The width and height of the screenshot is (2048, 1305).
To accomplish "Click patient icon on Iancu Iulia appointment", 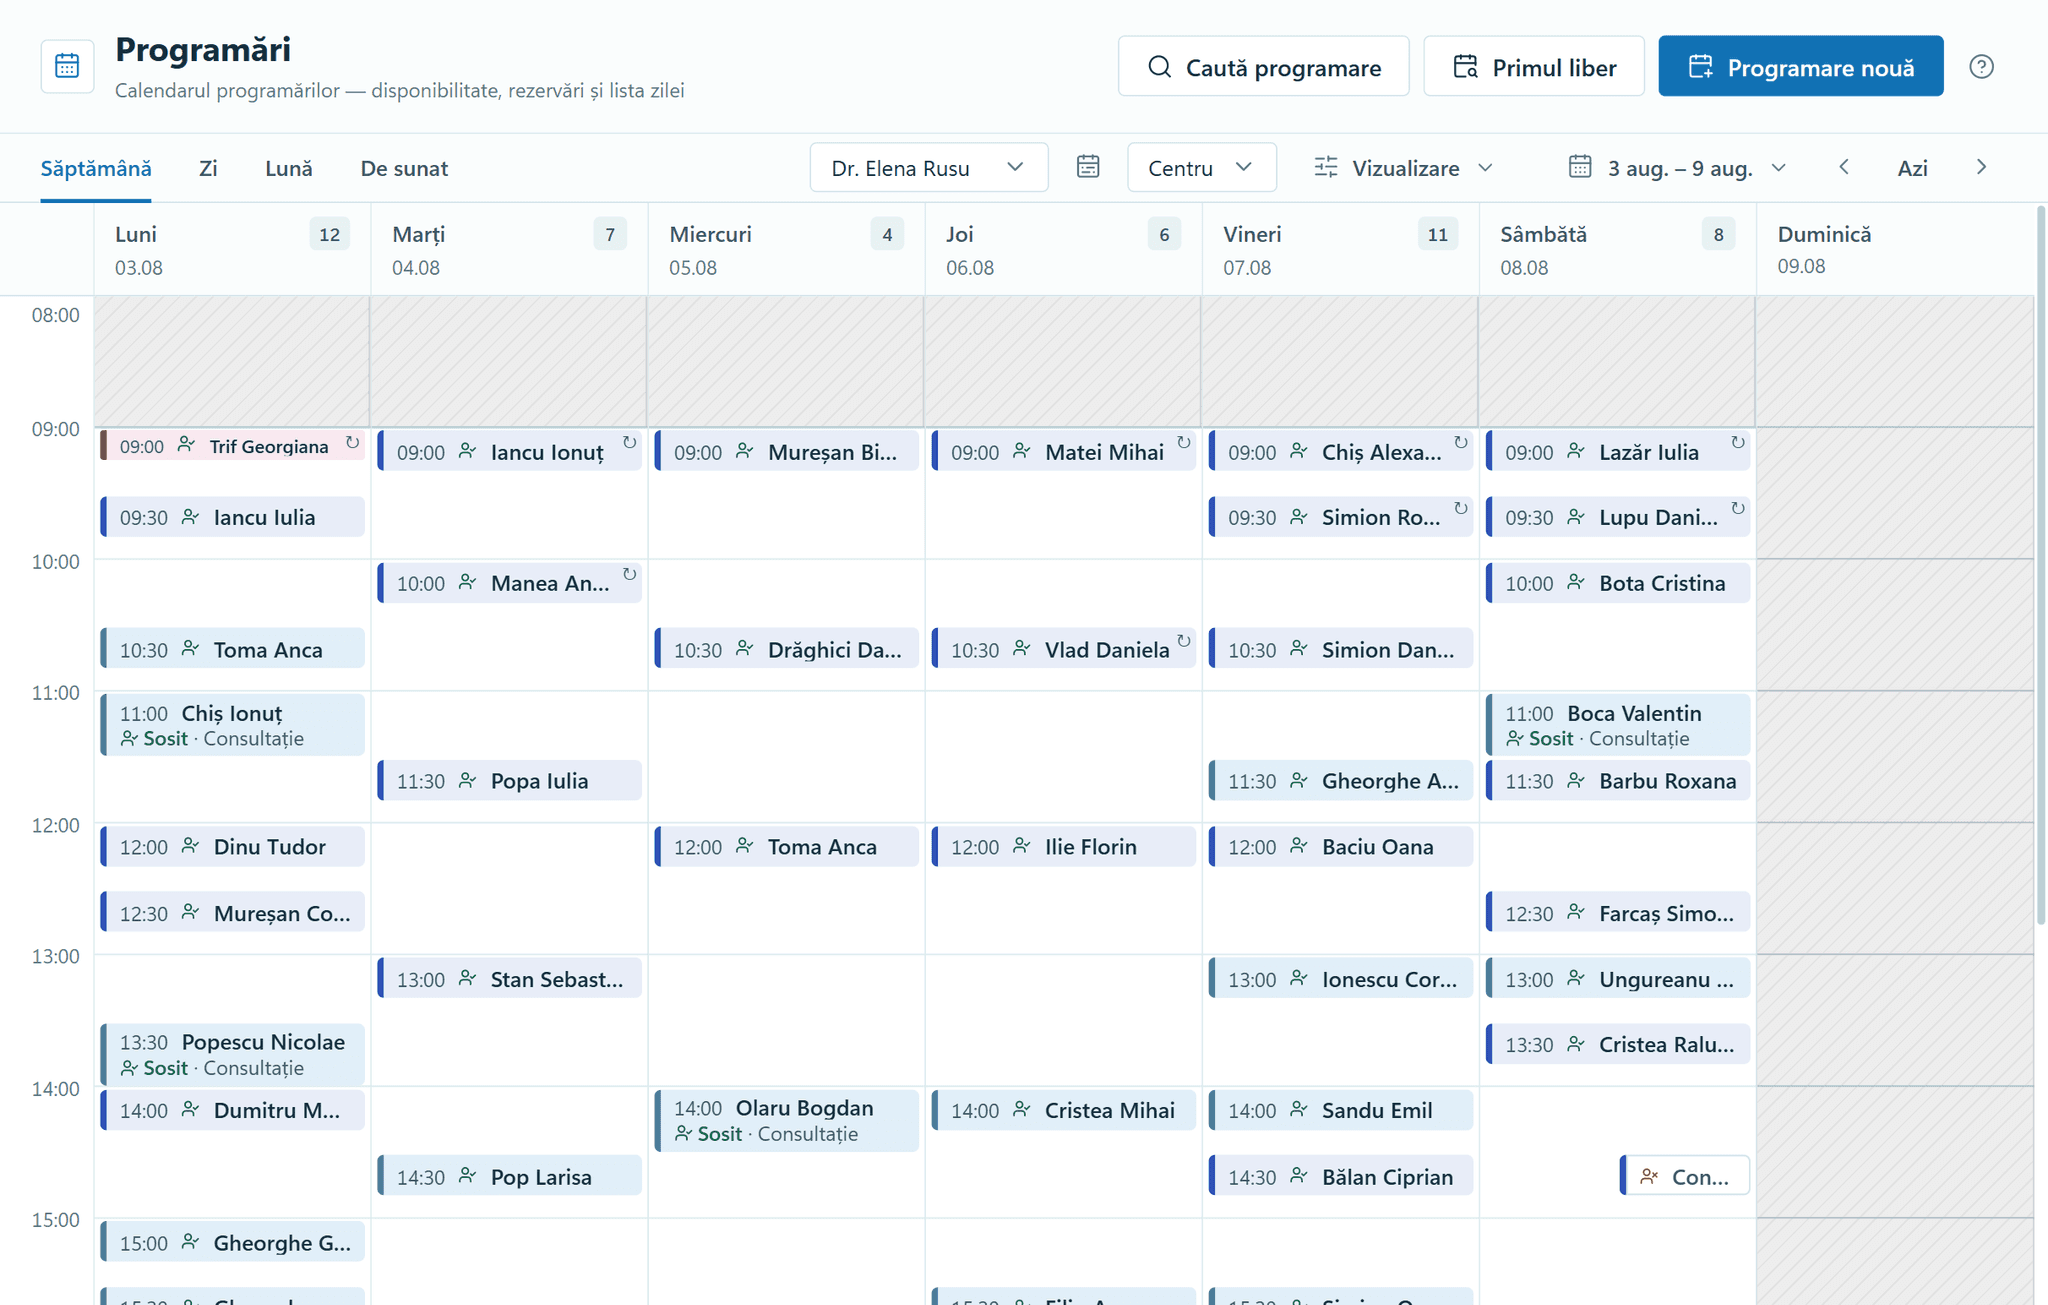I will [x=190, y=517].
